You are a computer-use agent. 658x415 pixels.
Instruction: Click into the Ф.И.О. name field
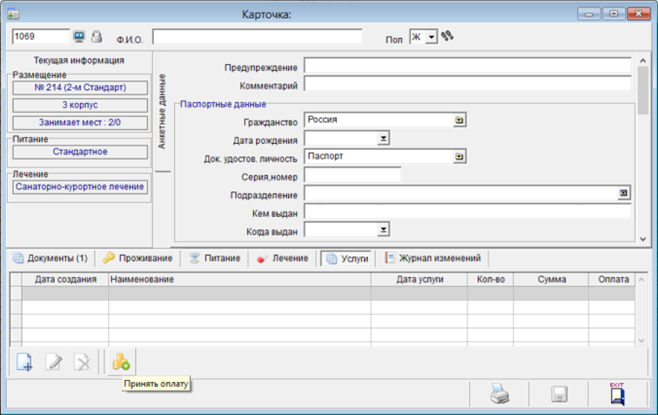pos(257,37)
